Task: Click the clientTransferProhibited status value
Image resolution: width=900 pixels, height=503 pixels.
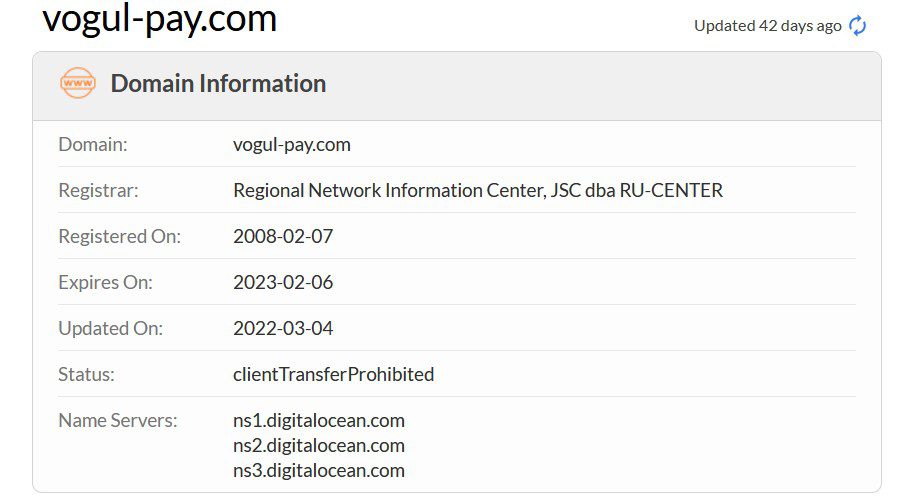Action: click(333, 374)
